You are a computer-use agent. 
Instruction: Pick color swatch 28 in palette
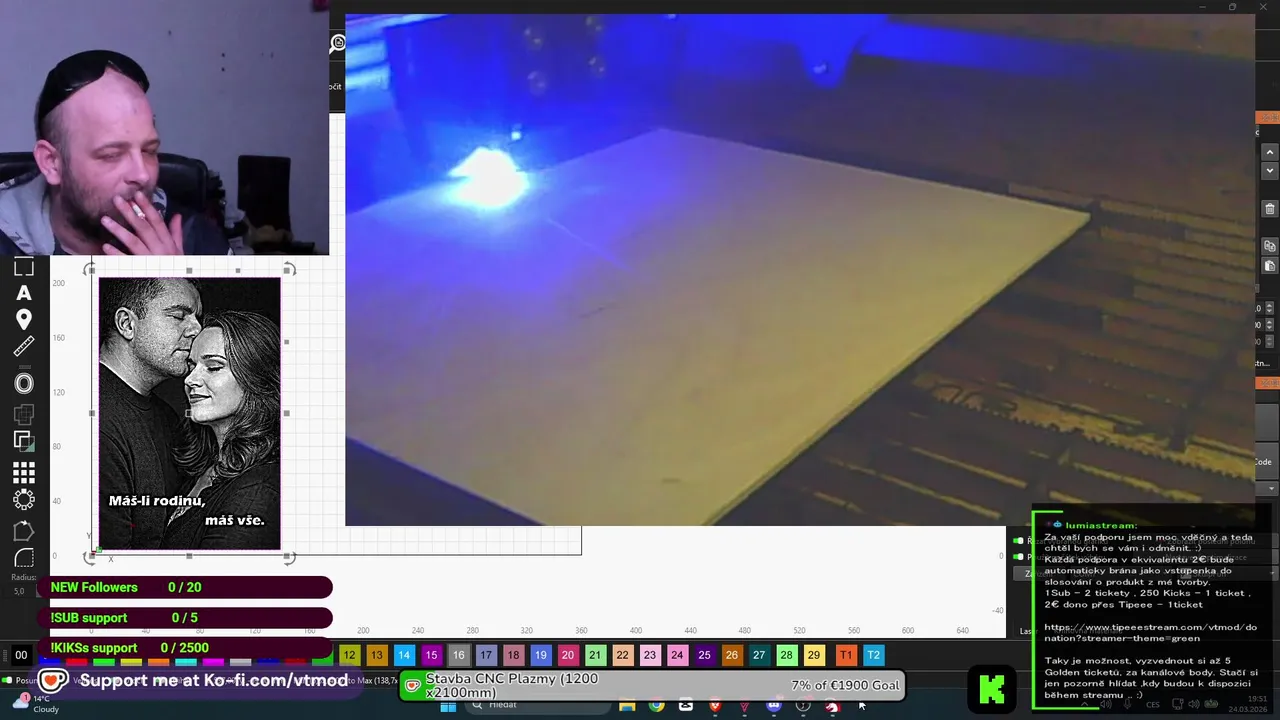coord(786,655)
